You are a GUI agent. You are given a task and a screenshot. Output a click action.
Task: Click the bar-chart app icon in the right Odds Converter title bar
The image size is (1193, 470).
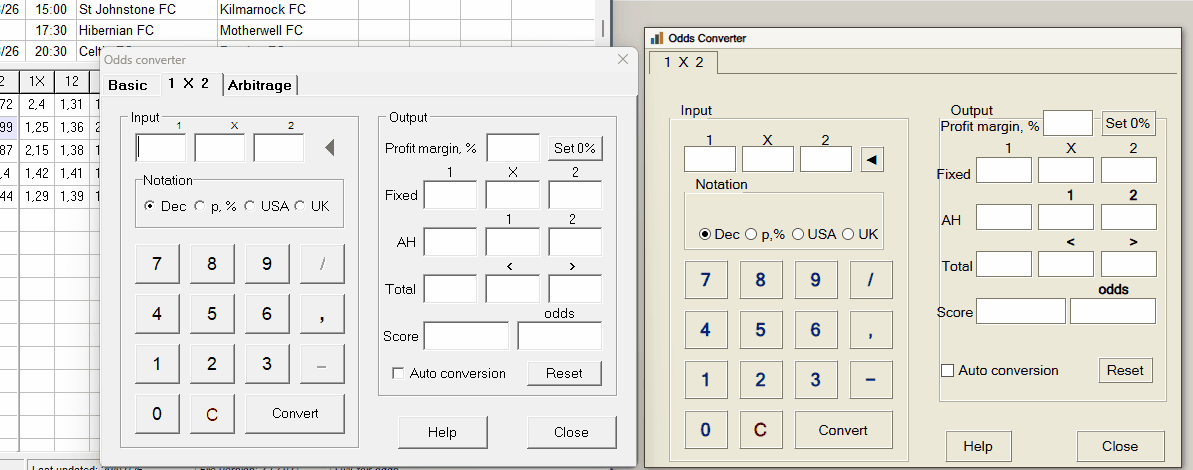[657, 38]
